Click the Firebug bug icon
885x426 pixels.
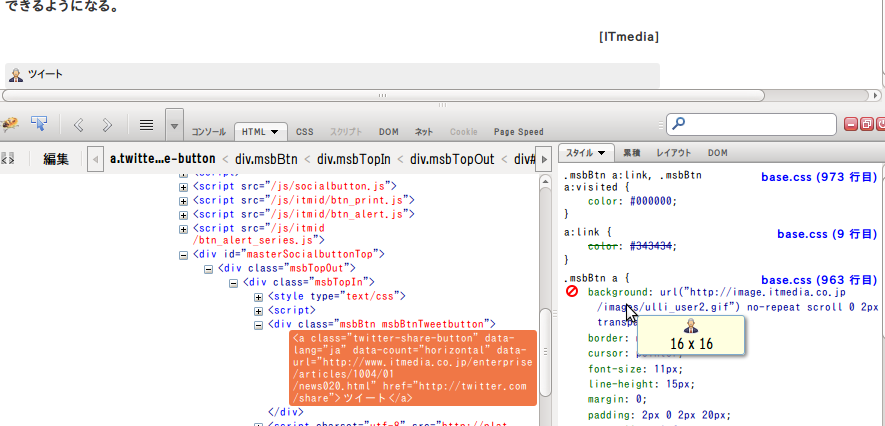tap(9, 124)
